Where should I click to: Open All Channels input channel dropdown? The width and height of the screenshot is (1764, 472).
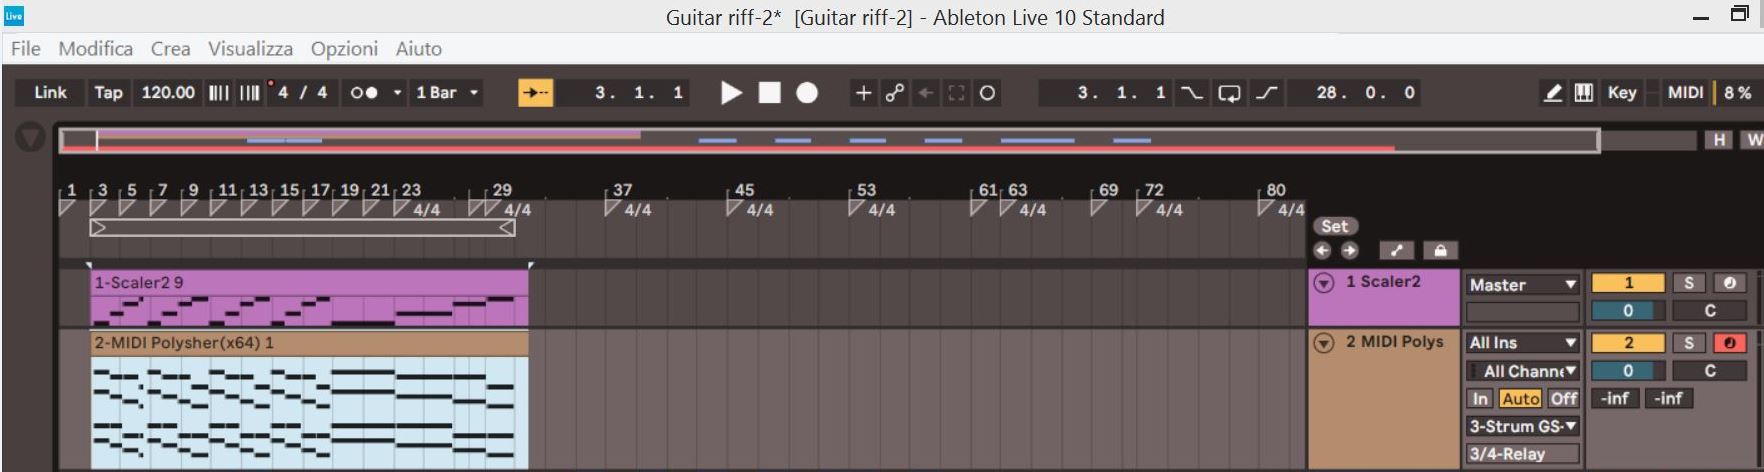coord(1522,371)
